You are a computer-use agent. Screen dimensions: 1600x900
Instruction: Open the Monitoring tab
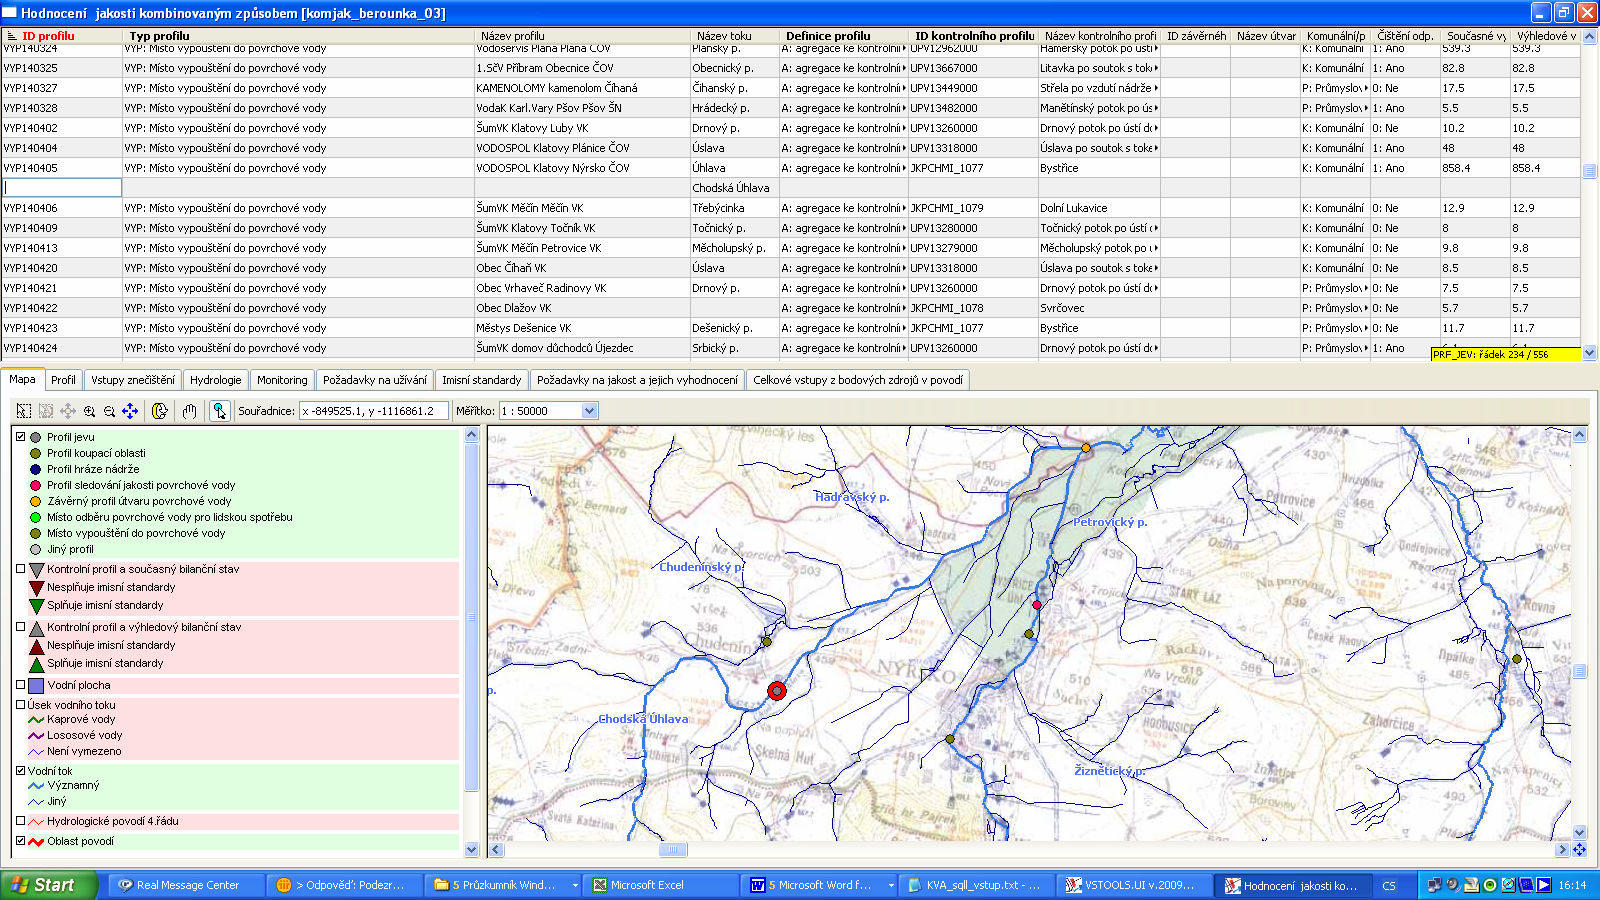coord(282,380)
